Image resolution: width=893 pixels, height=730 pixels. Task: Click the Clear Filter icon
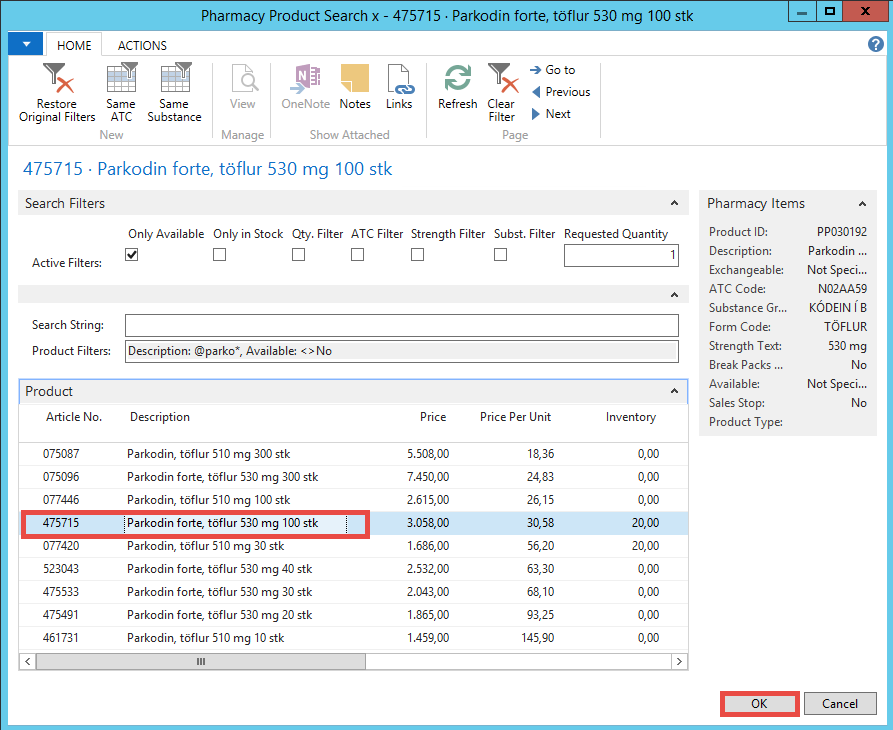coord(501,79)
